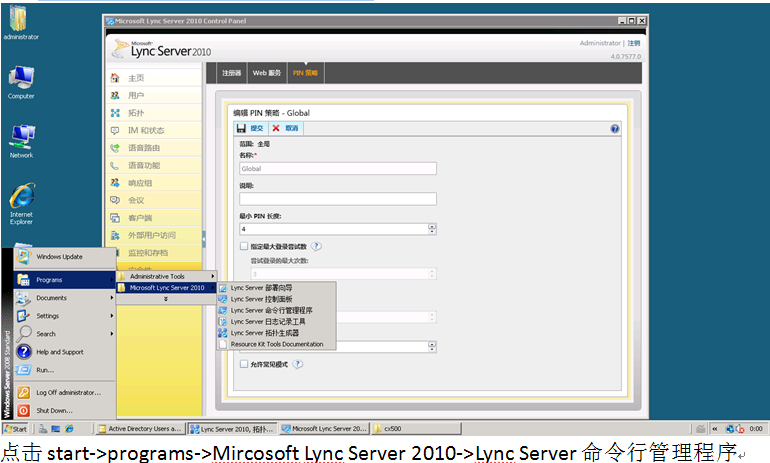The width and height of the screenshot is (770, 463).
Task: Switch to the PIN 策略 tab
Action: (x=305, y=73)
